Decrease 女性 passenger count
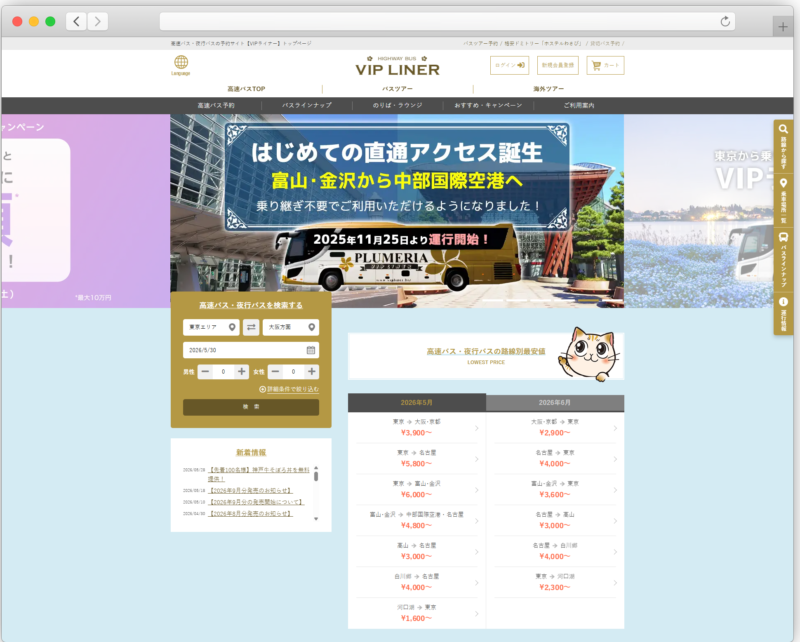 point(276,372)
